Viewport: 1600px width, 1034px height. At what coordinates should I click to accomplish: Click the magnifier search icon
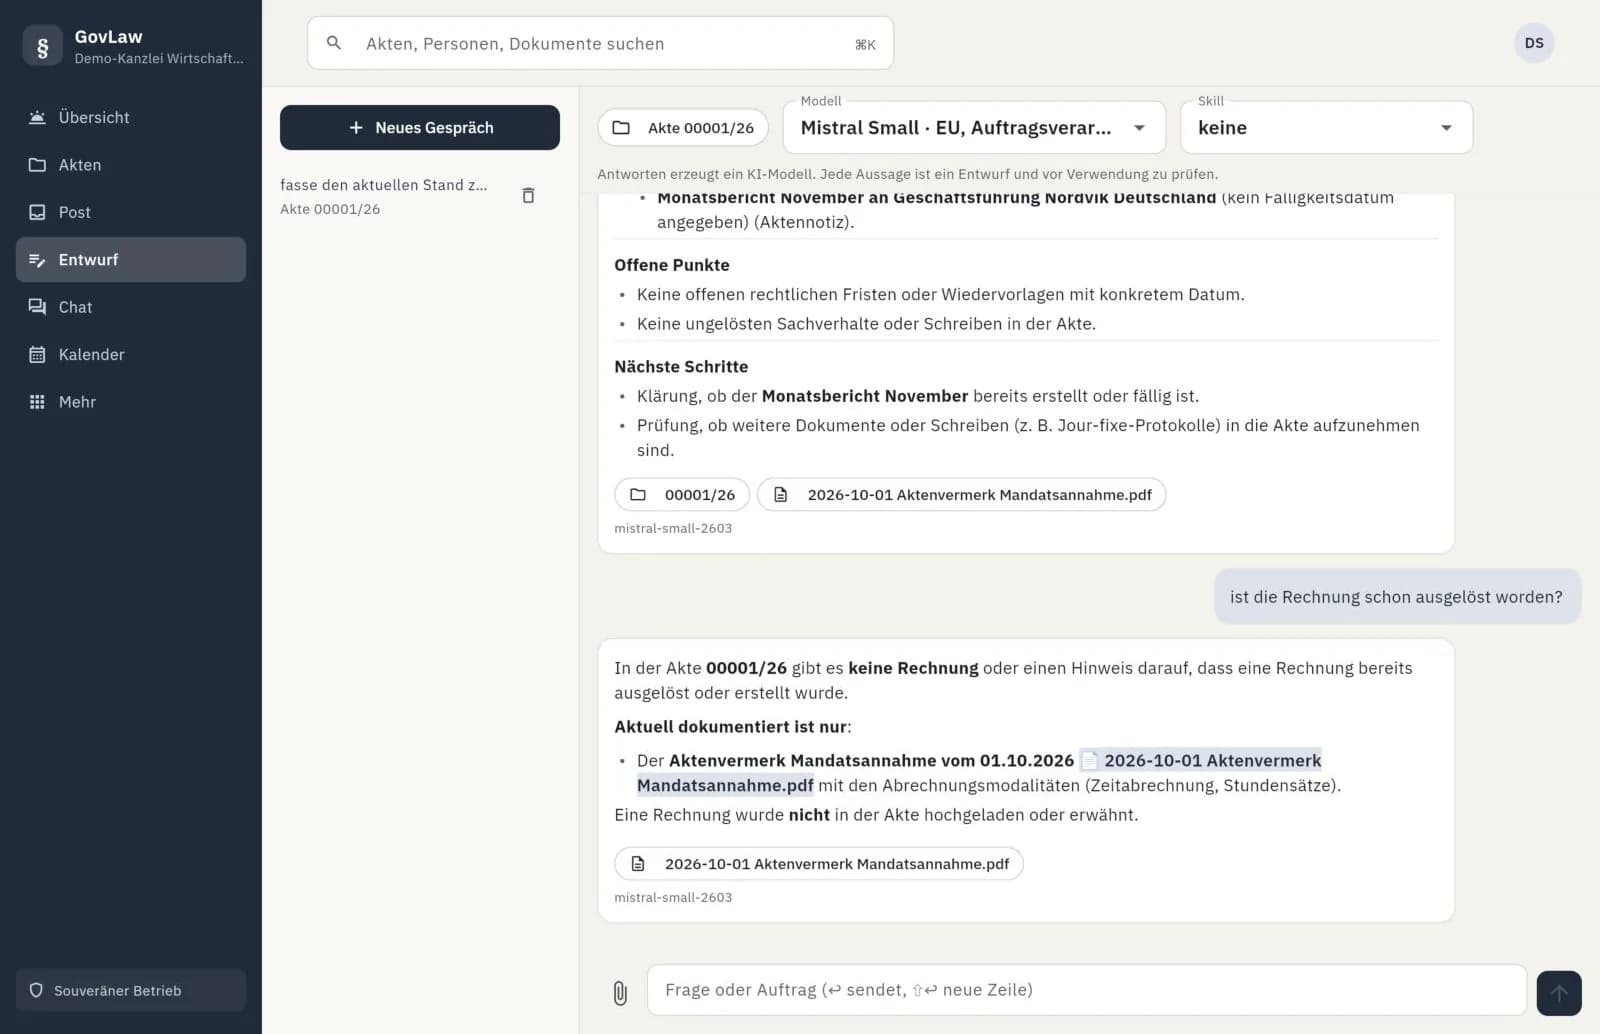pyautogui.click(x=334, y=43)
